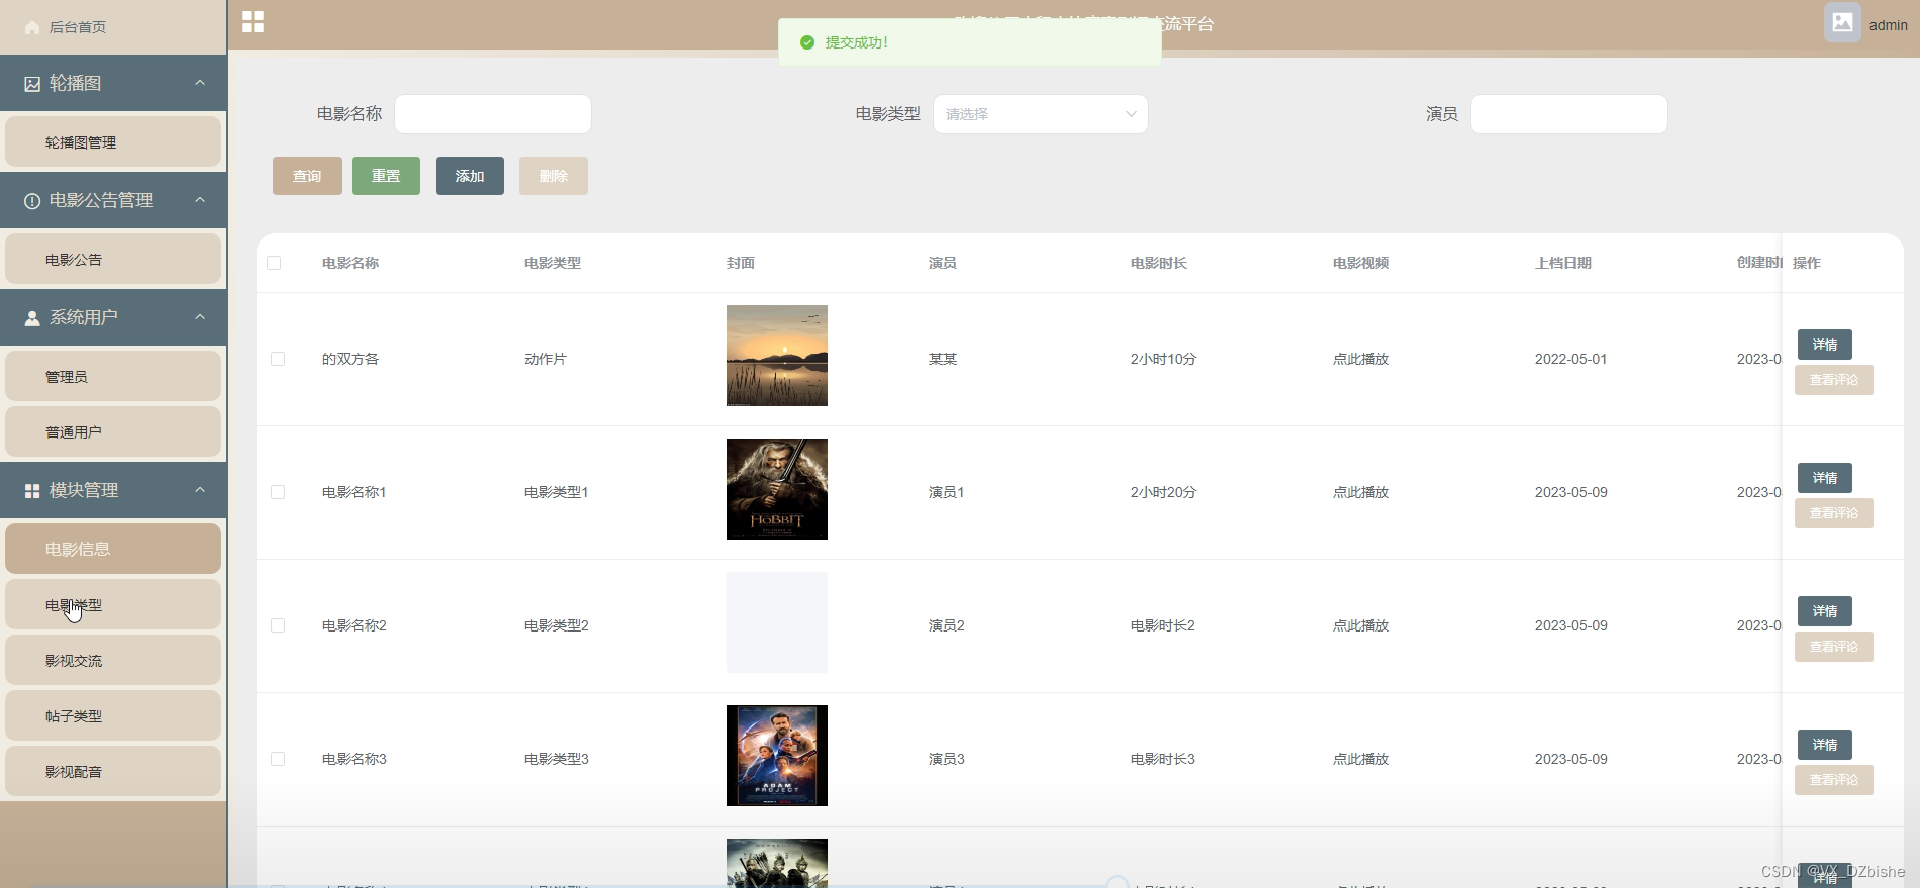The image size is (1920, 888).
Task: Click the 查询 search button
Action: [x=307, y=176]
